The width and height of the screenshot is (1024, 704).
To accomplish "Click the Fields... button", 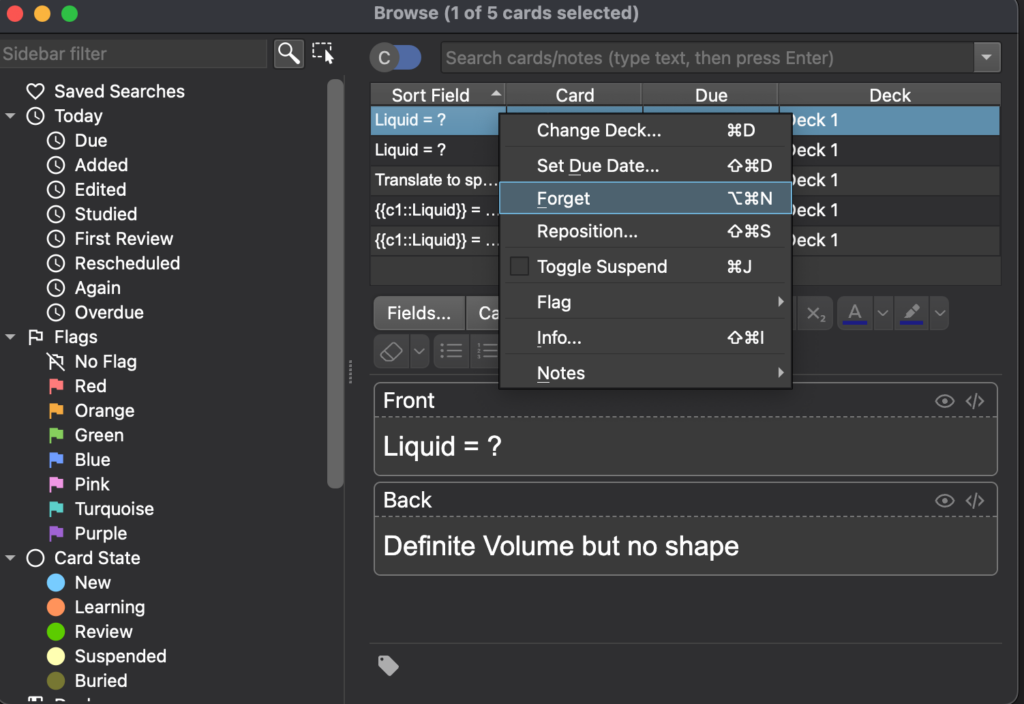I will [419, 313].
